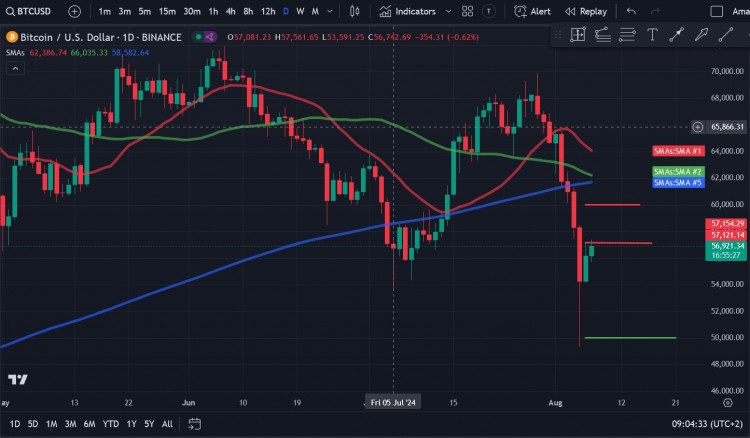Choose the weekly W interval
The image size is (750, 438).
pyautogui.click(x=300, y=11)
